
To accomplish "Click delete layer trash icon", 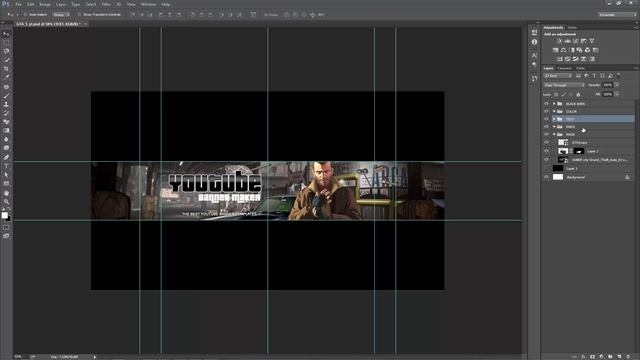I will [x=628, y=356].
